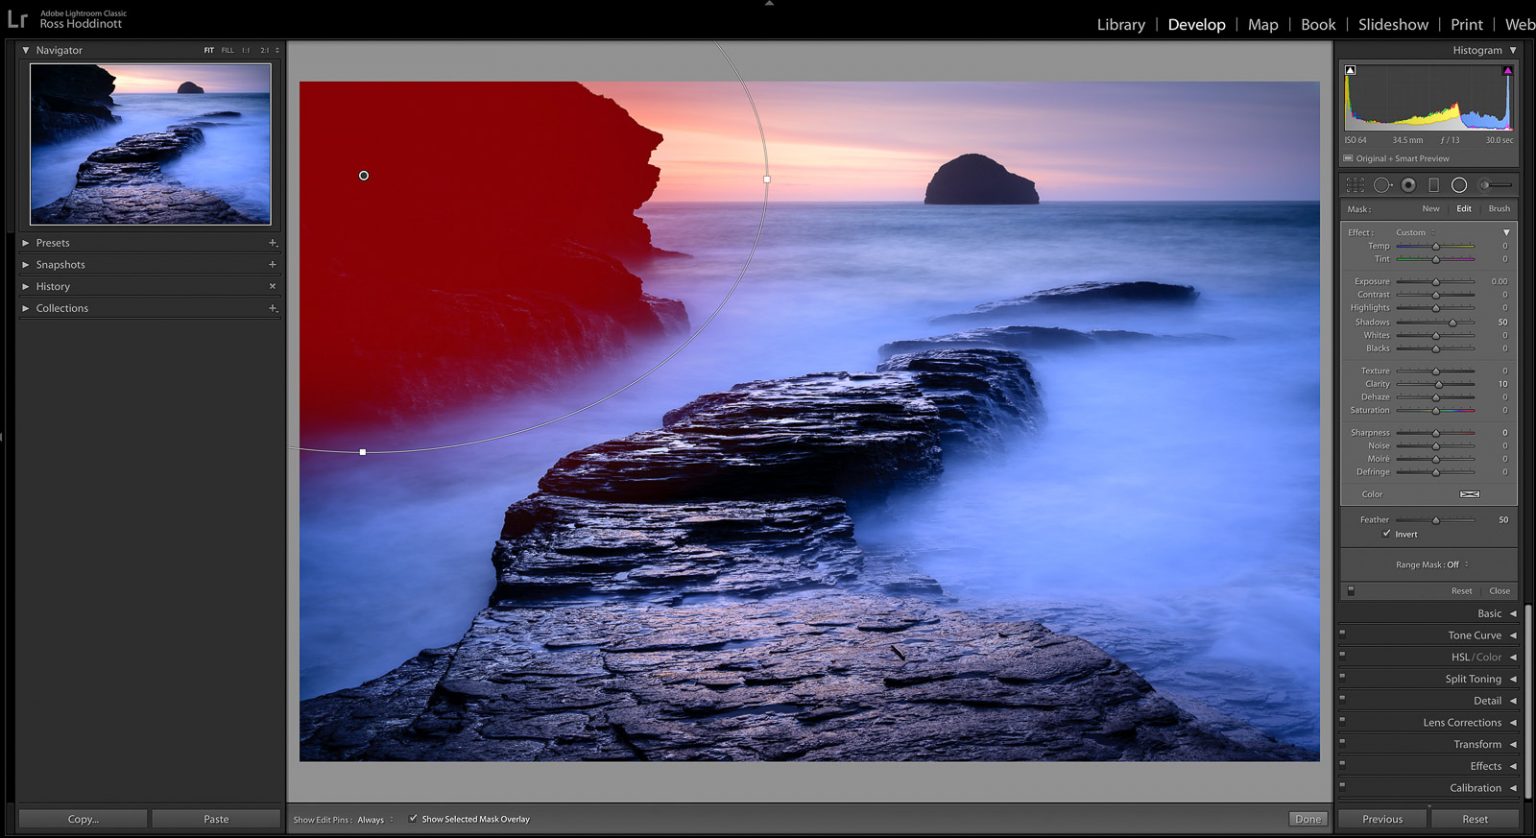This screenshot has width=1536, height=838.
Task: Click the Copy button
Action: (x=83, y=818)
